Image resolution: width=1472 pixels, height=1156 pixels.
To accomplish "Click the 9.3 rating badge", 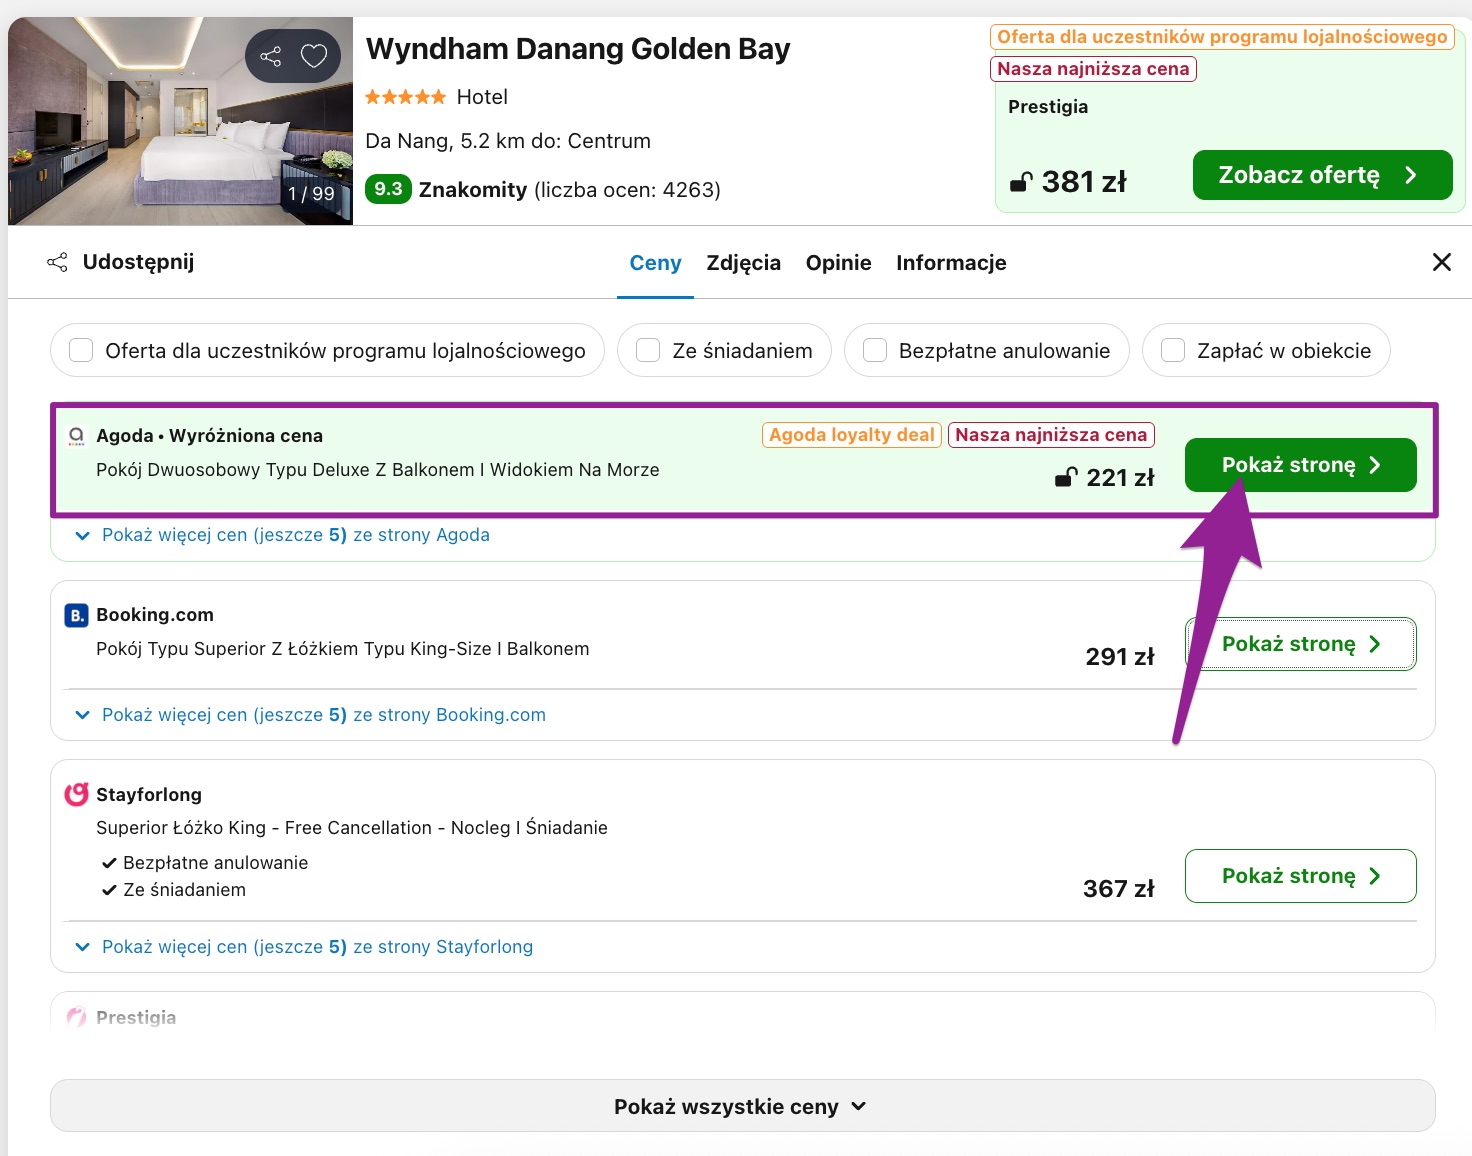I will (388, 189).
